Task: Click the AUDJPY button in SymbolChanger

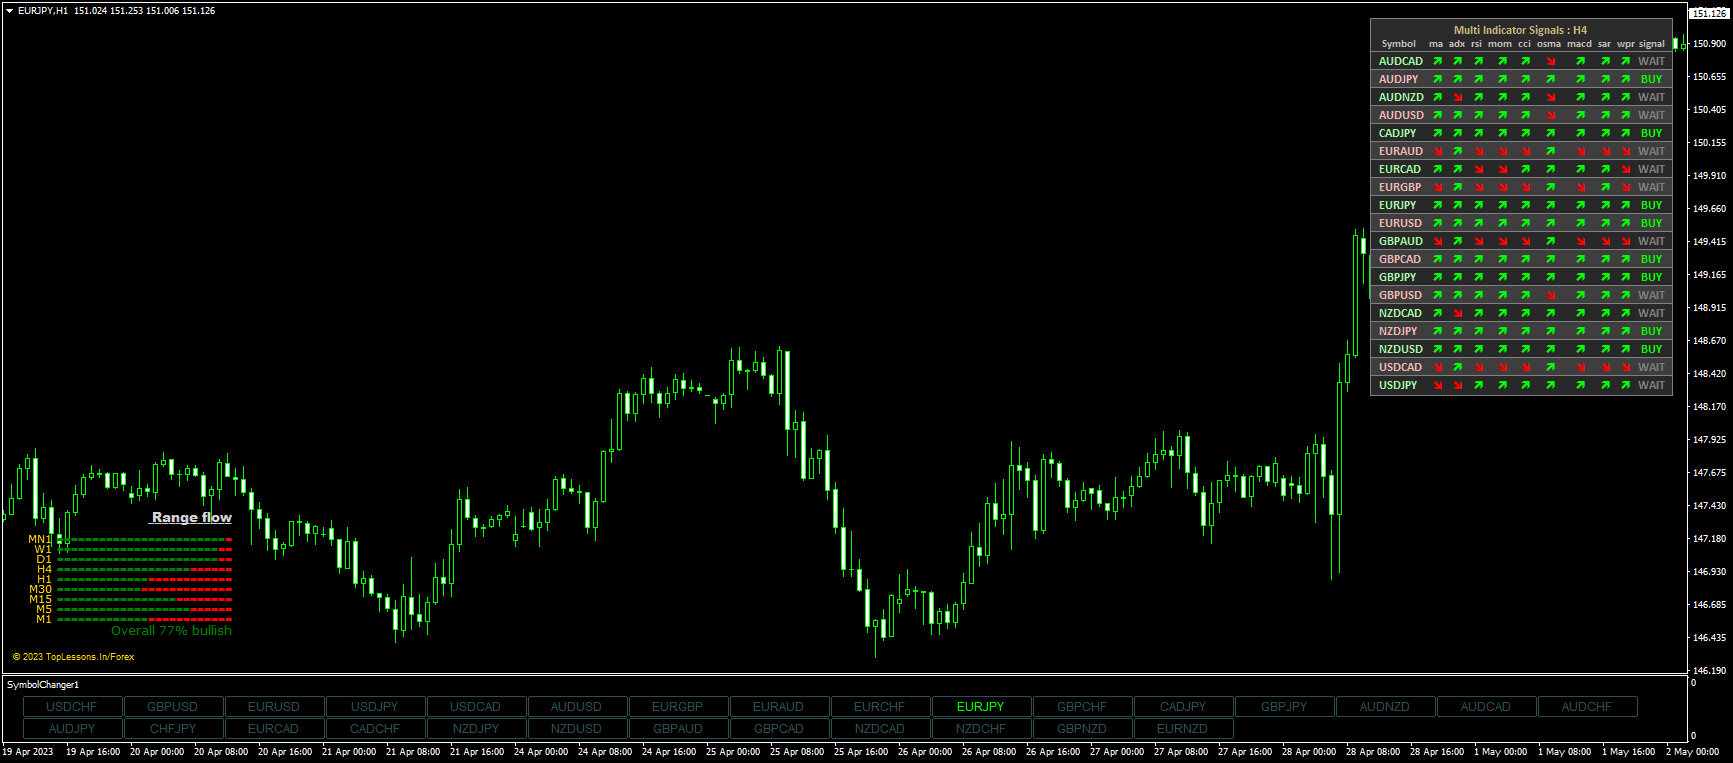Action: 72,729
